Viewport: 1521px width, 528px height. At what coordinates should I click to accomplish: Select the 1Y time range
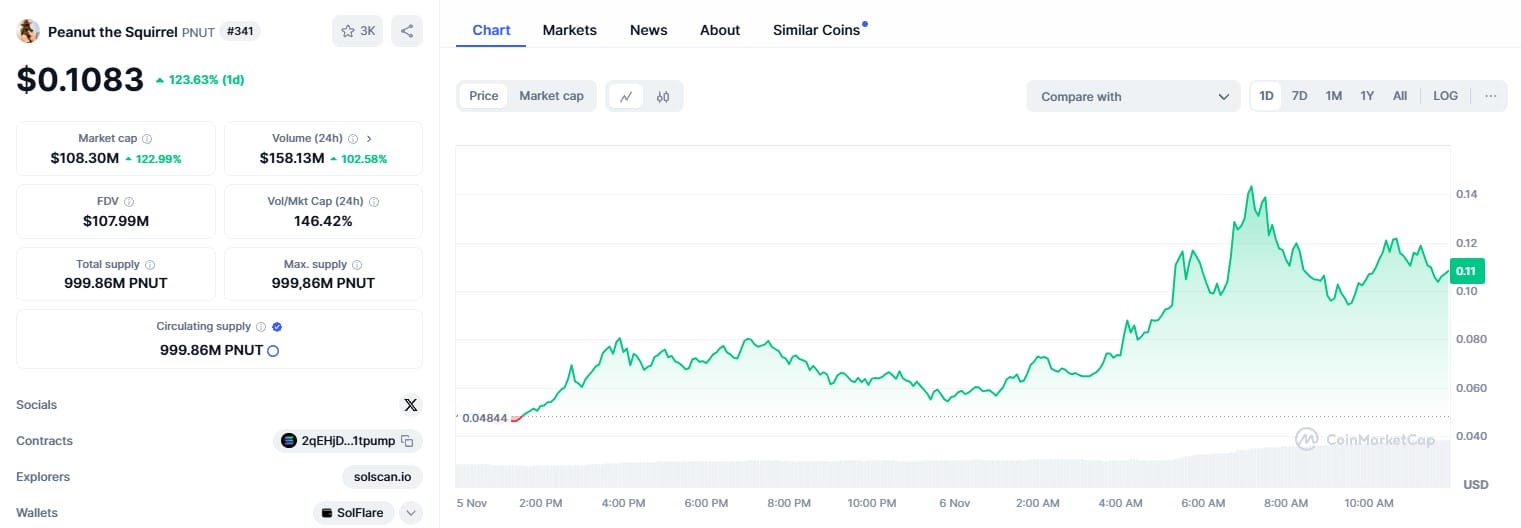point(1367,96)
